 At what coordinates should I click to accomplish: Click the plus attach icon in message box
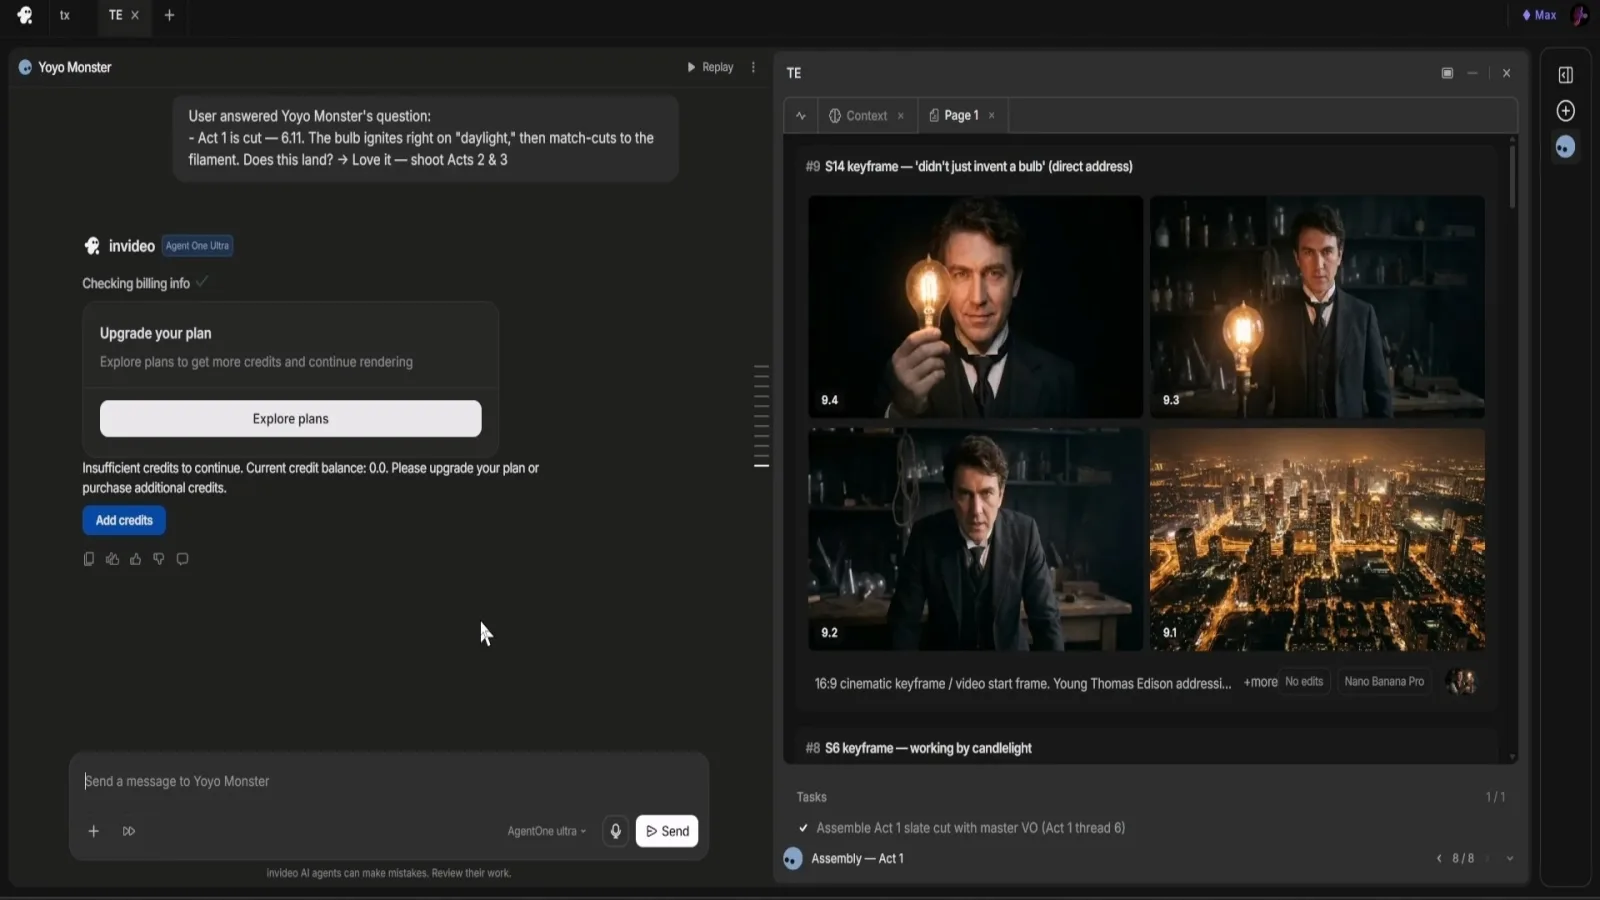[93, 831]
